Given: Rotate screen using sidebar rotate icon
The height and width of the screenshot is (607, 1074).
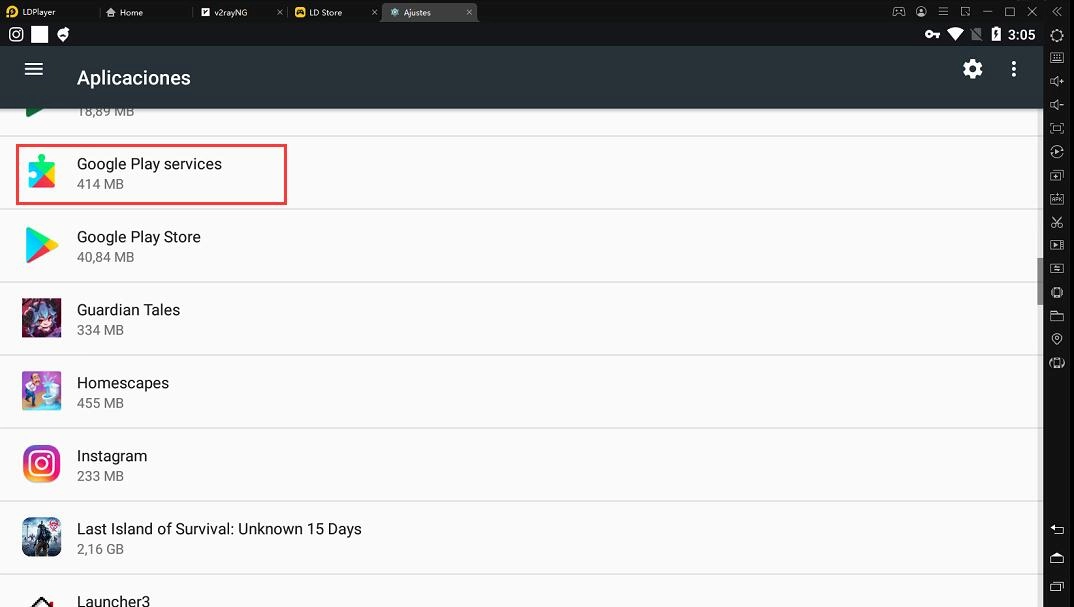Looking at the screenshot, I should click(x=1057, y=362).
